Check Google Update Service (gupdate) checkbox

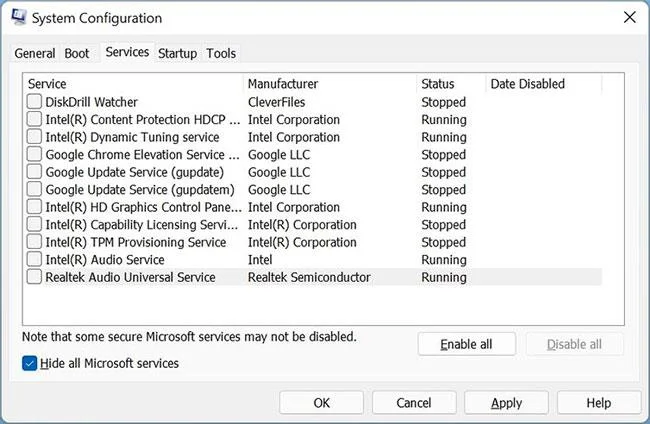(x=34, y=172)
